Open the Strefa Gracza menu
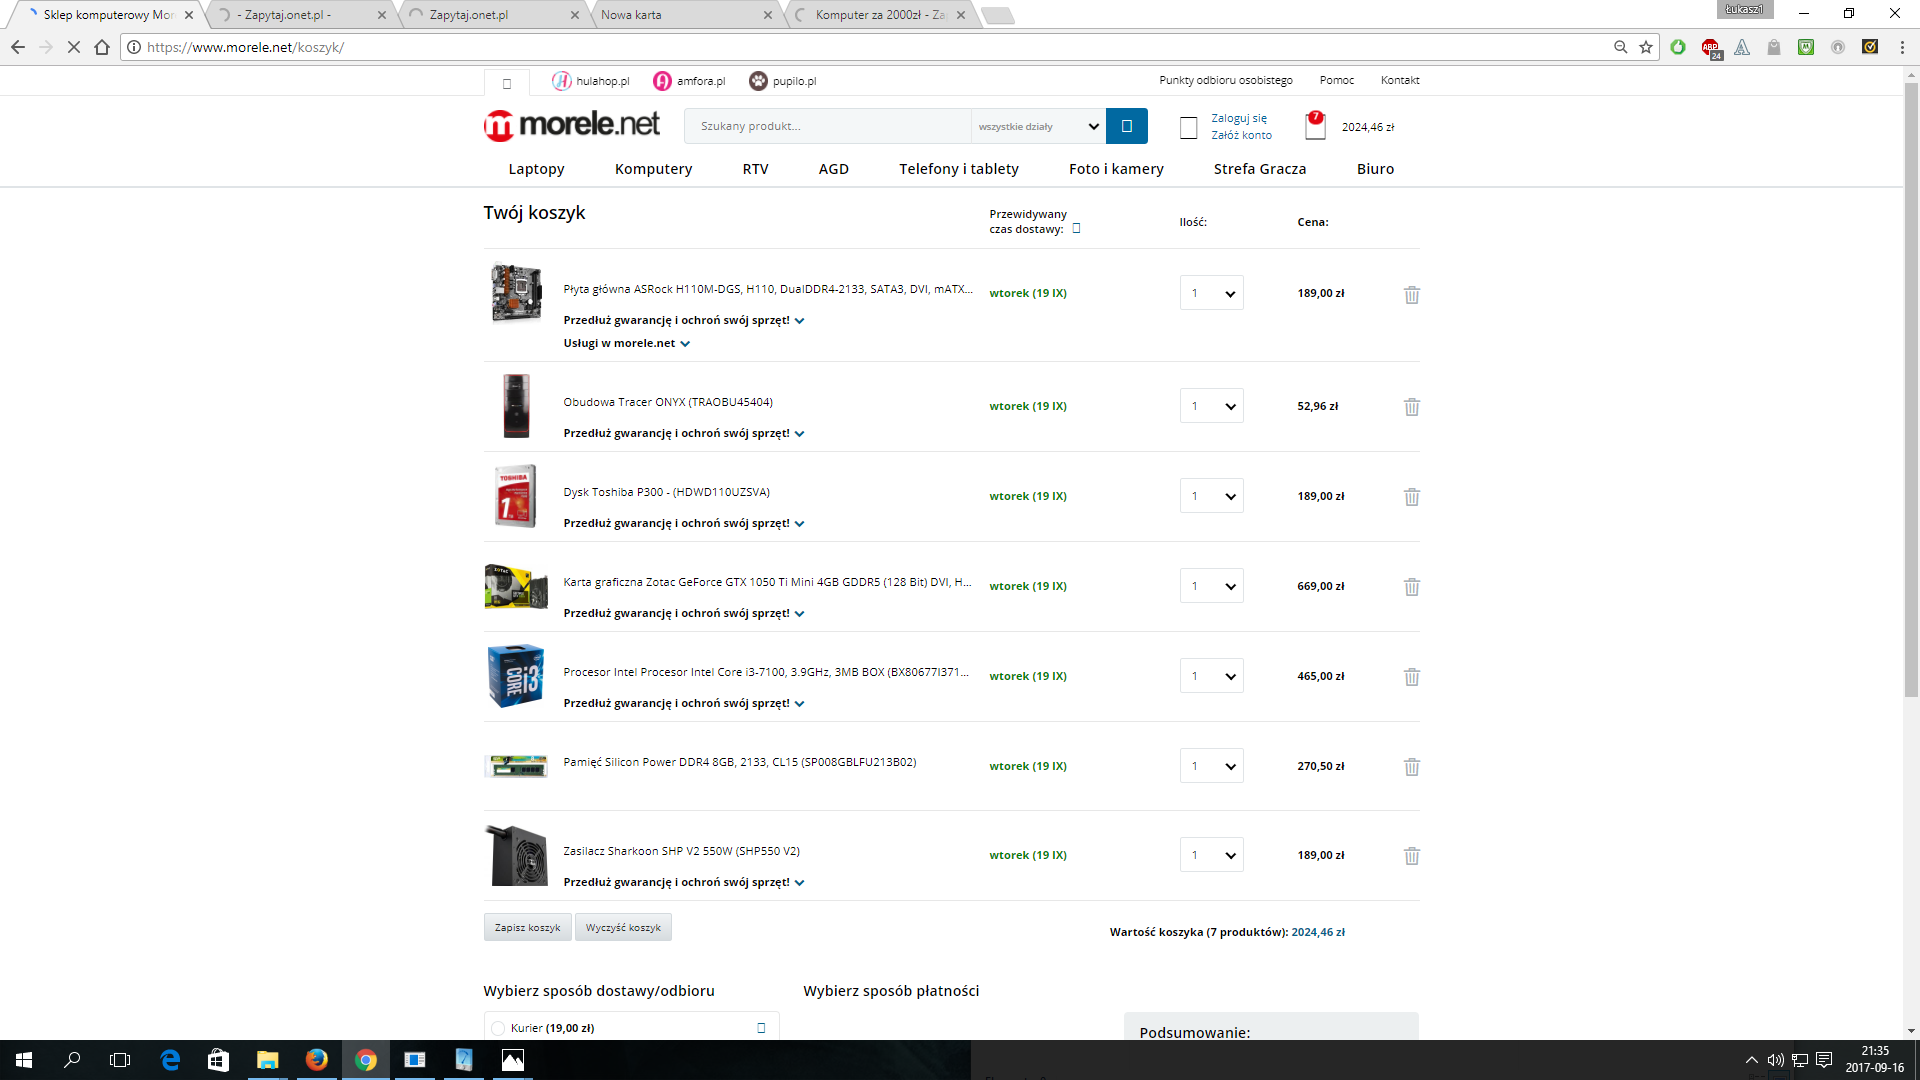 pos(1259,169)
